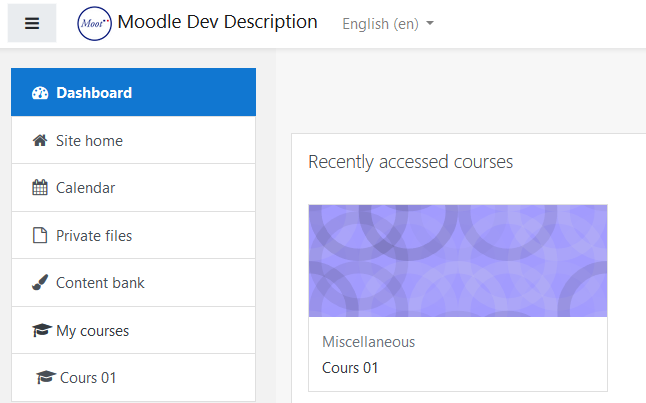Click the Calendar icon

tap(40, 187)
